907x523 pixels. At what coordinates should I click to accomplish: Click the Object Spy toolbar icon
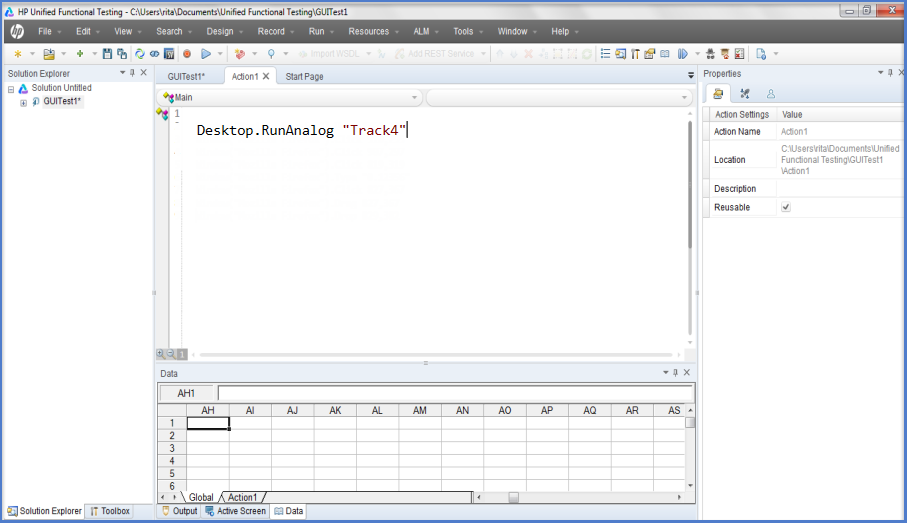click(710, 54)
